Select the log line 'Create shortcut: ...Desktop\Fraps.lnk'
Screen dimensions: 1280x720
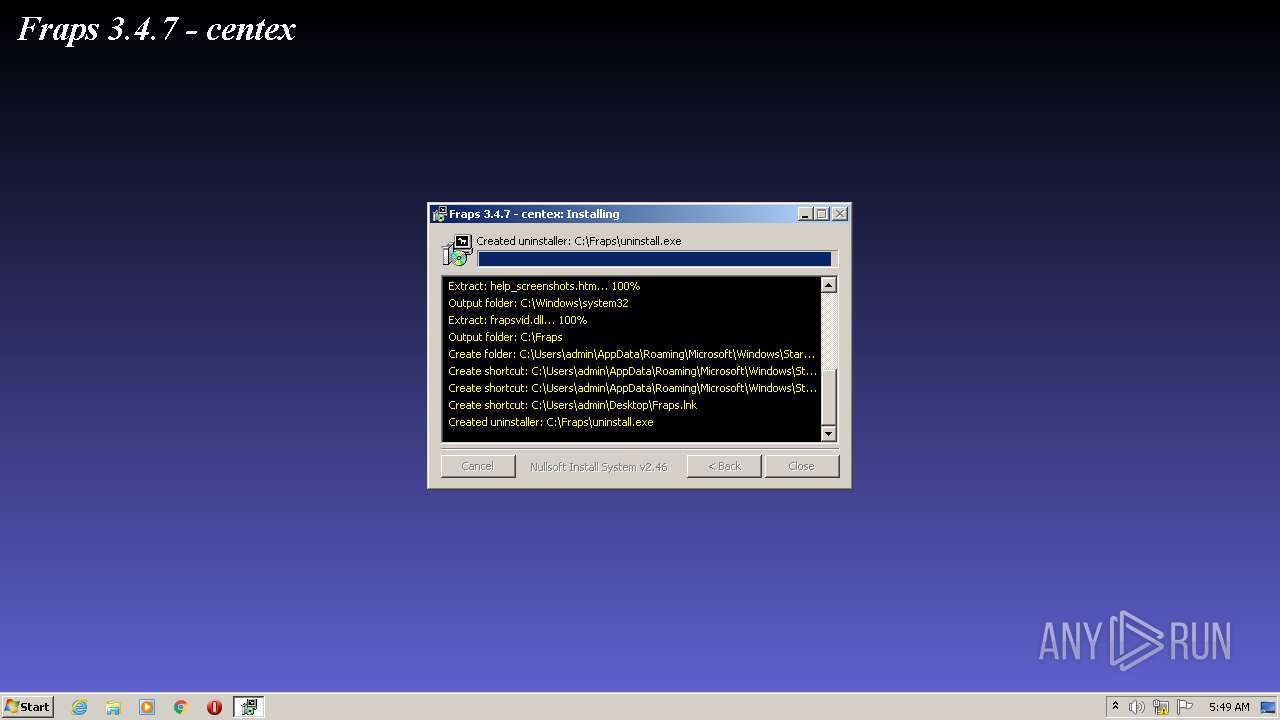pos(572,405)
